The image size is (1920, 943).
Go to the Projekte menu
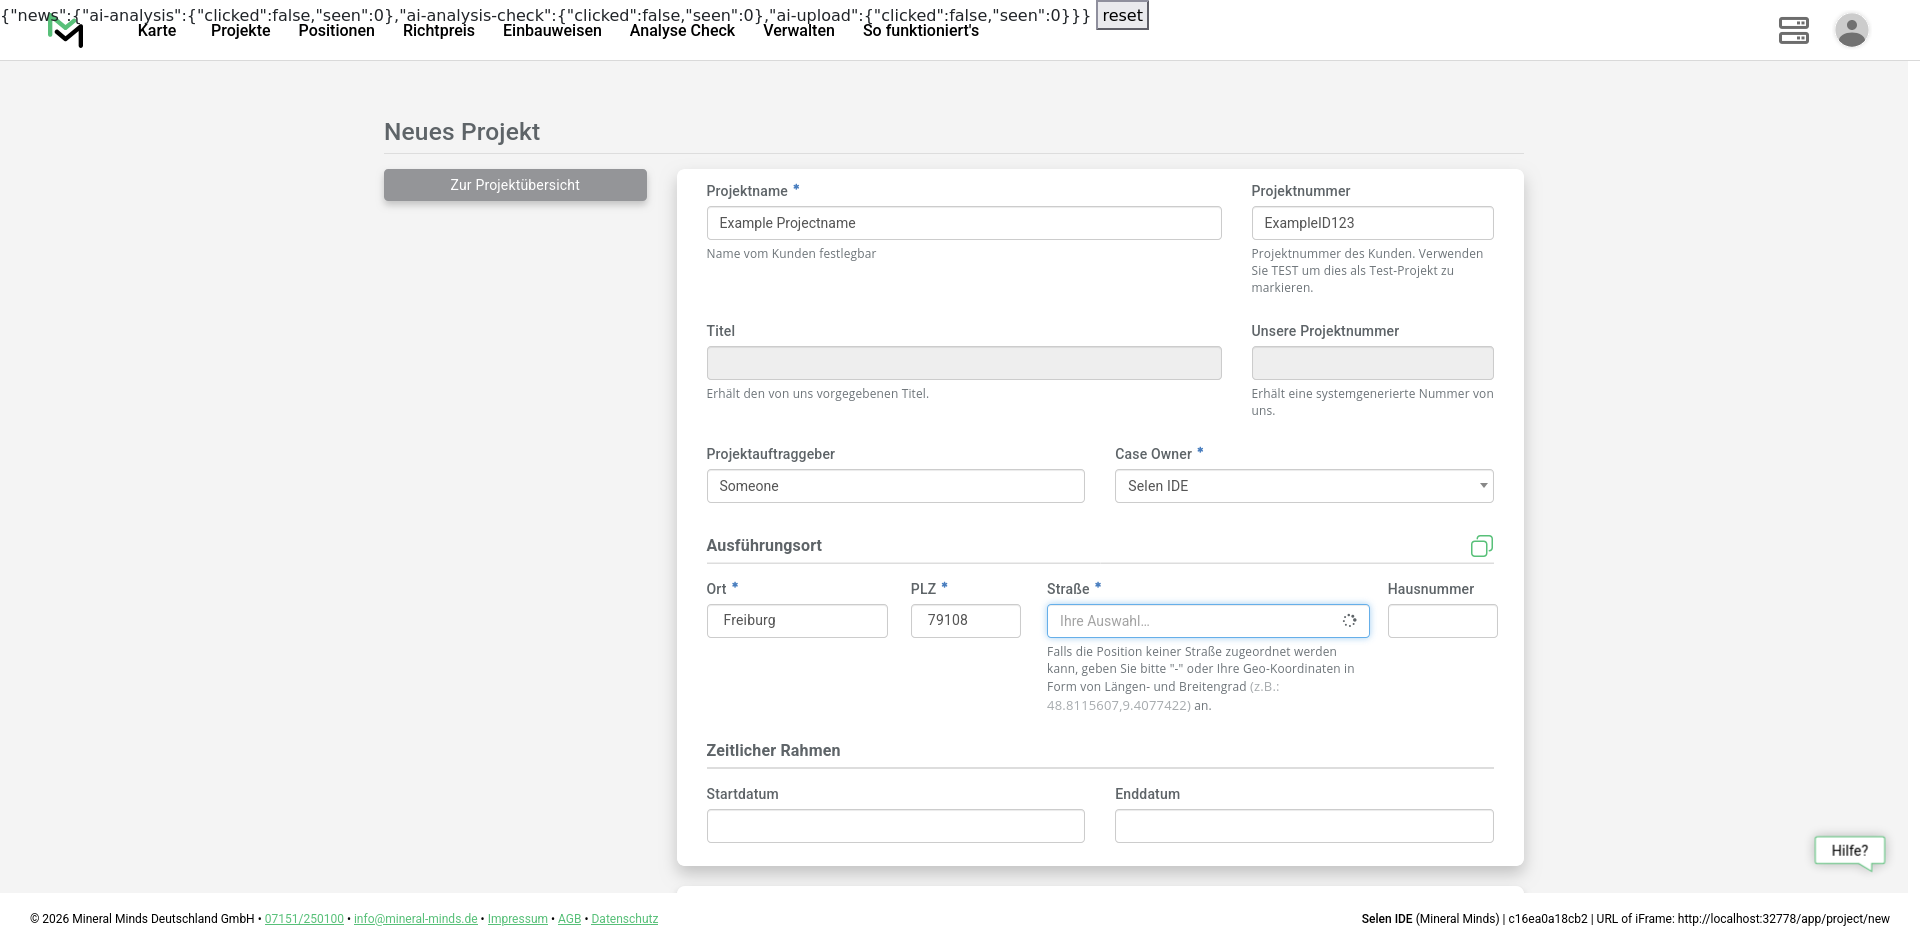coord(240,31)
